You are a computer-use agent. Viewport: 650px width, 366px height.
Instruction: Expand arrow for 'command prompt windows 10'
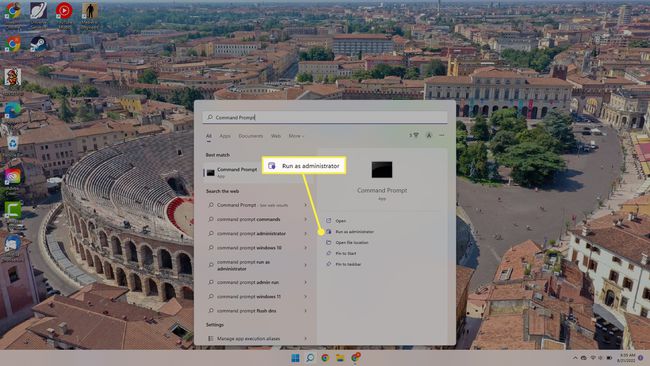click(x=306, y=248)
